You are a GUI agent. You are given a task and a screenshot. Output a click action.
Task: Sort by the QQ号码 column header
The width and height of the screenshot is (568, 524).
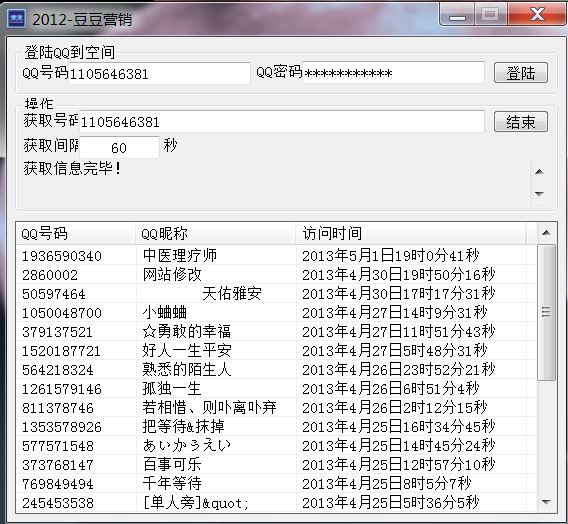coord(75,234)
